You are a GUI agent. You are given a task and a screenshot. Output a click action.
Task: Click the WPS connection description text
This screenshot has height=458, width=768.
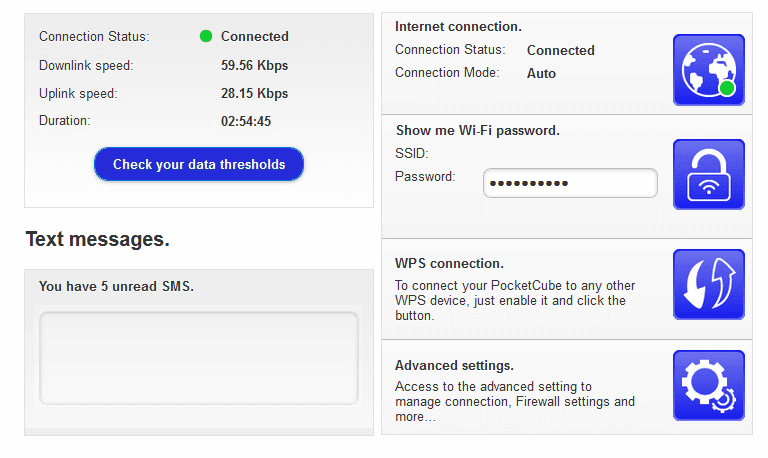(515, 301)
